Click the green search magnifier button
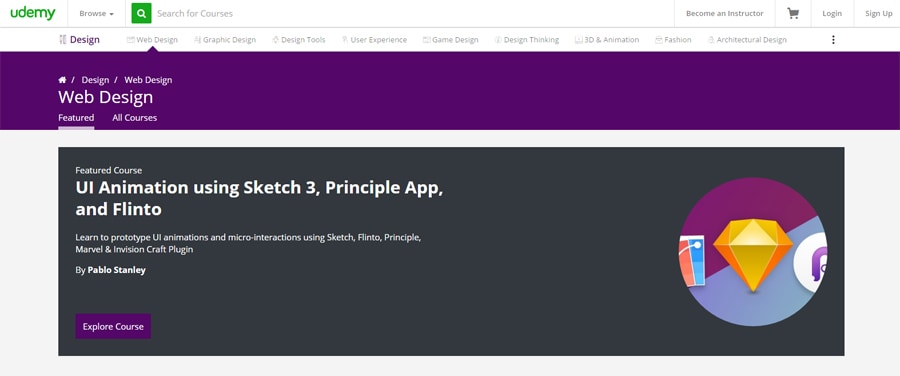The image size is (900, 376). point(141,13)
